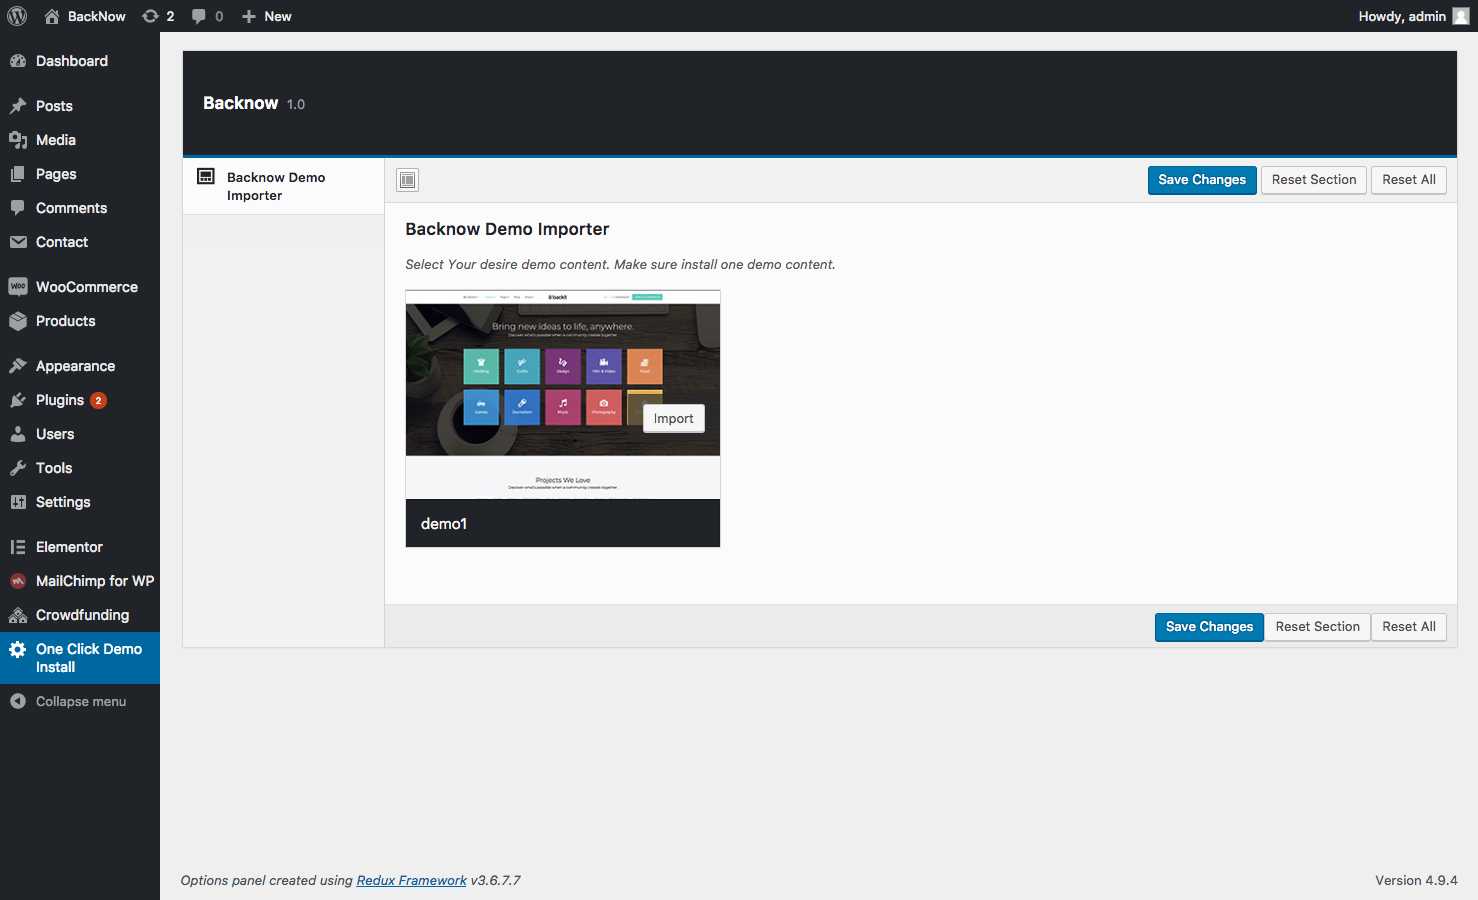This screenshot has width=1478, height=900.
Task: Select the demo1 preview thumbnail
Action: click(563, 395)
